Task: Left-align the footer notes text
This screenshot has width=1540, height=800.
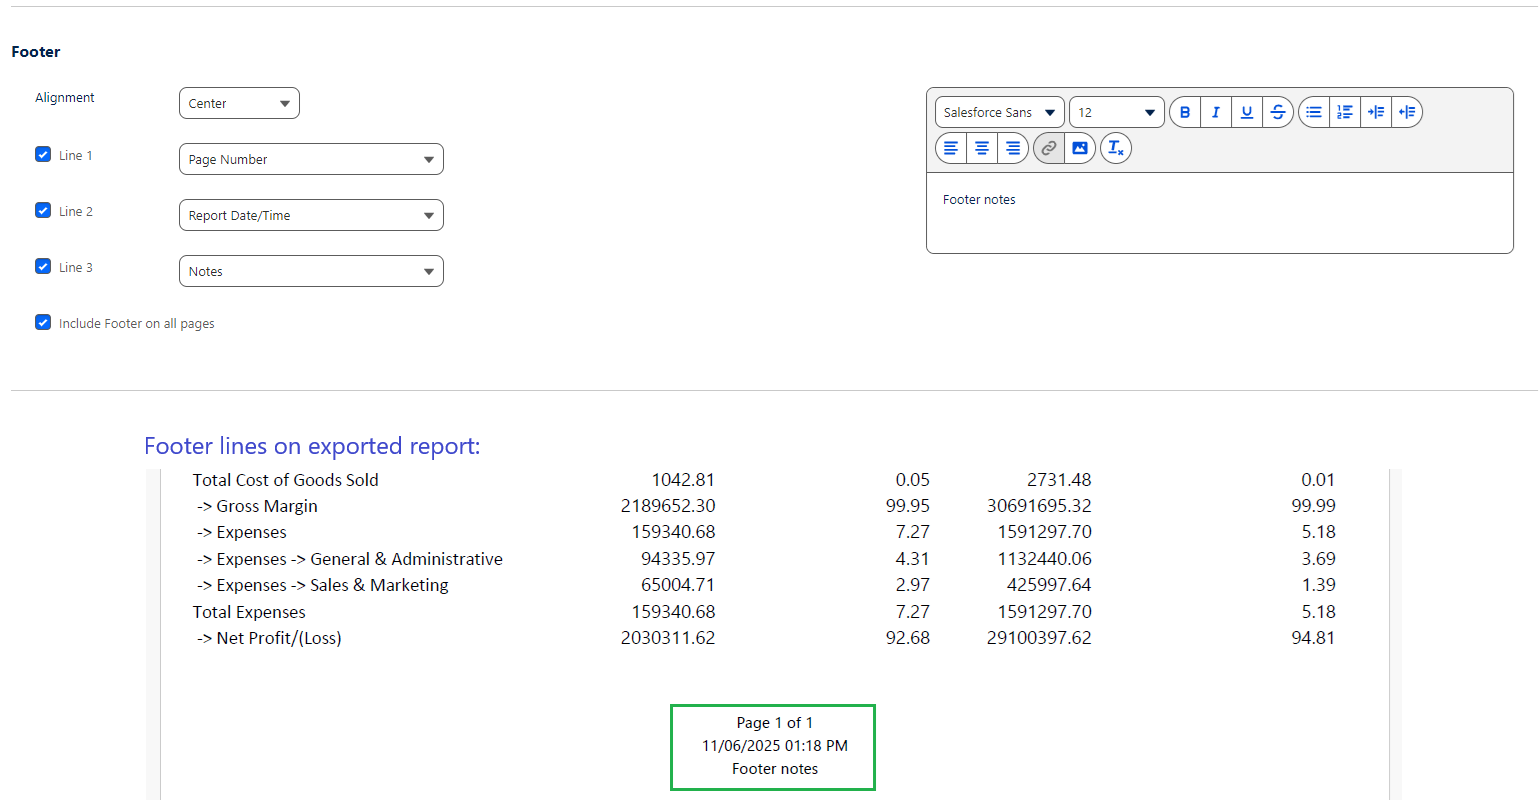Action: pyautogui.click(x=951, y=148)
